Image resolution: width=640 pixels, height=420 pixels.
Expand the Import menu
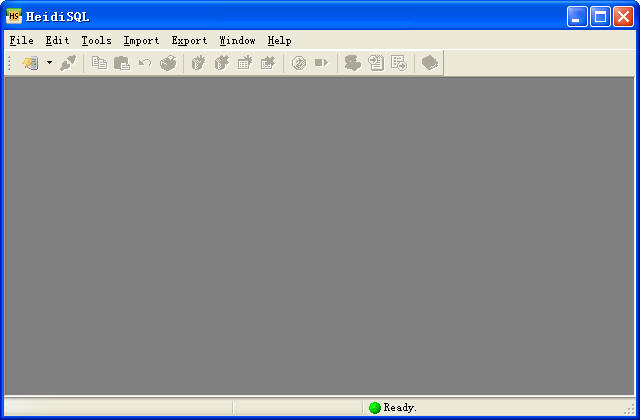pos(141,41)
